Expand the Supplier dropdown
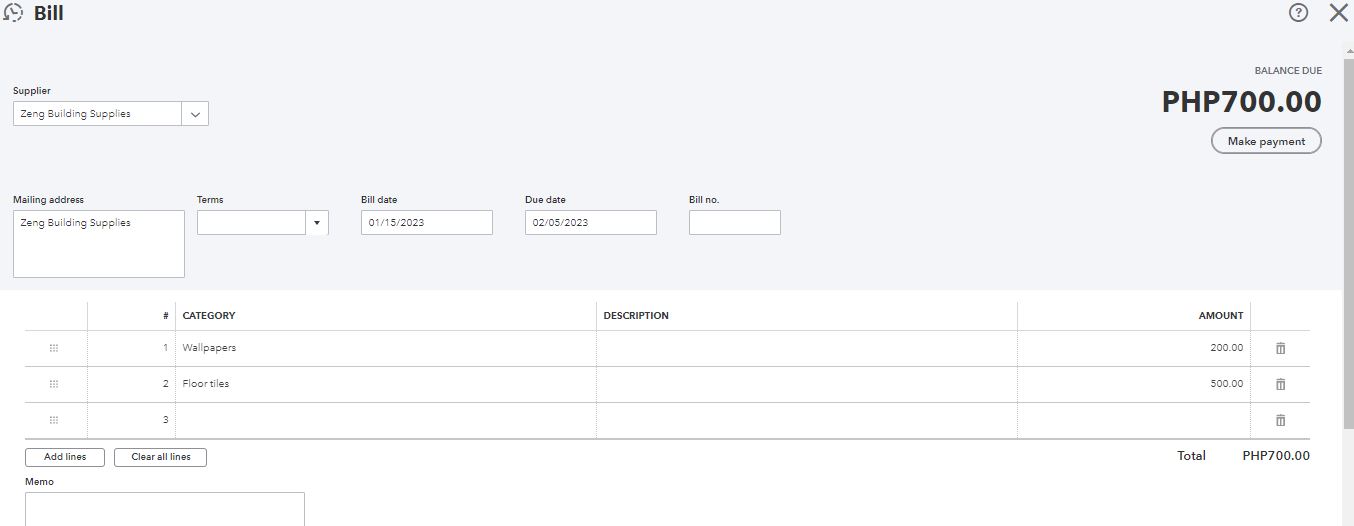1354x526 pixels. click(x=195, y=114)
